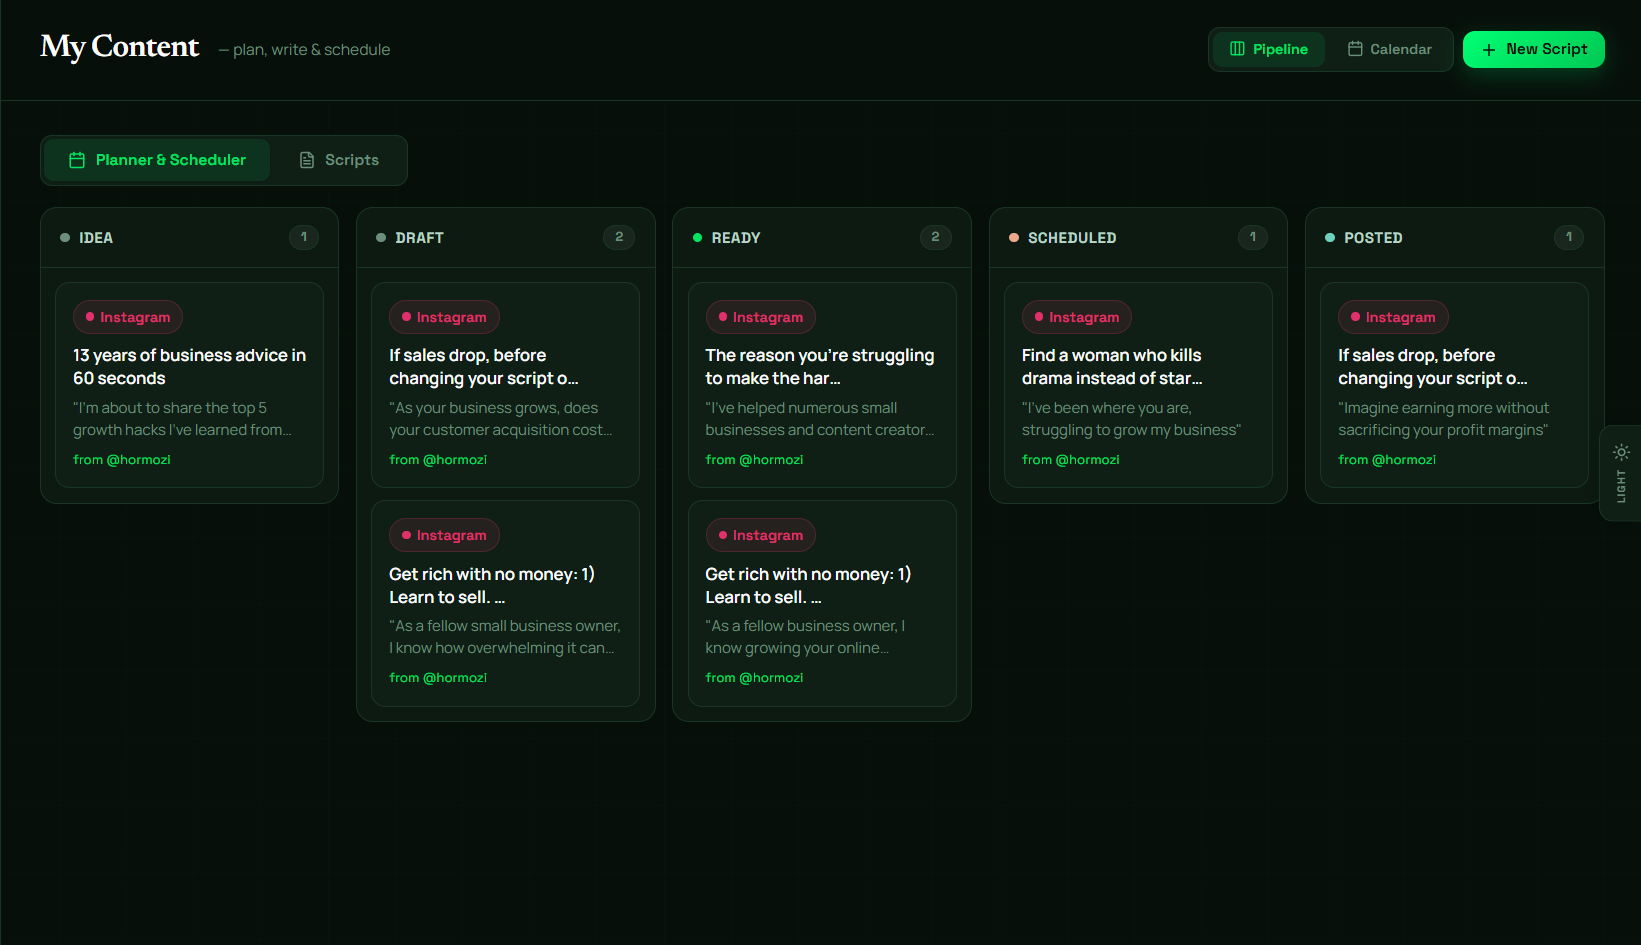Open Posted card 'If sales drop, before'
Image resolution: width=1641 pixels, height=945 pixels.
[1454, 385]
